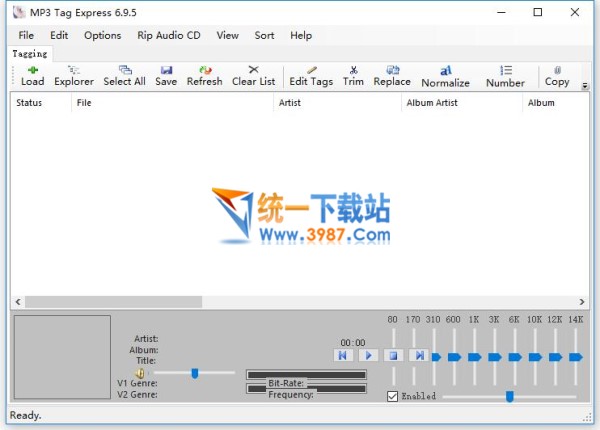The image size is (600, 430).
Task: Click the volume speaker icon
Action: [x=140, y=373]
